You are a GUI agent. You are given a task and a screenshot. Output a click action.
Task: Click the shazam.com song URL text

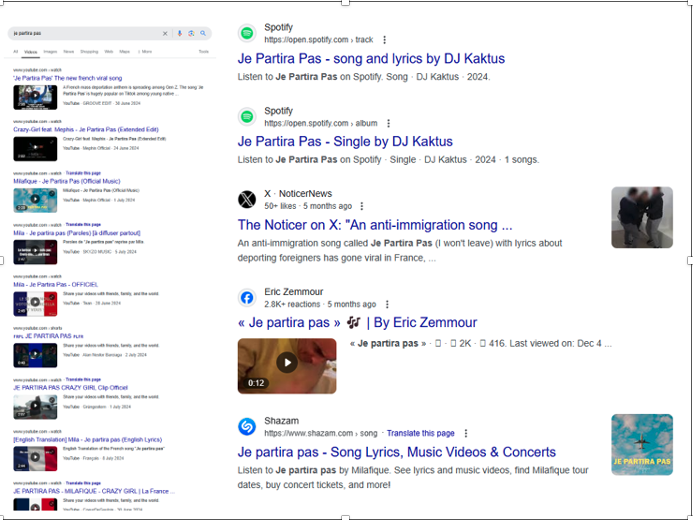pyautogui.click(x=321, y=433)
